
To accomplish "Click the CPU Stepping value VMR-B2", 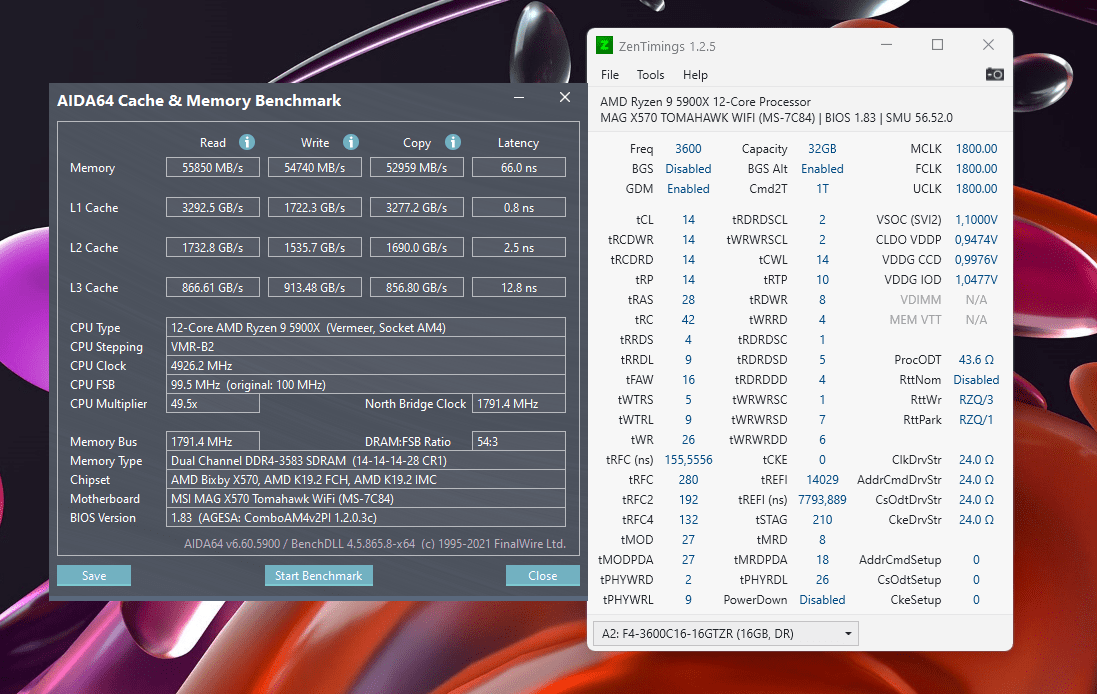I will coord(366,346).
